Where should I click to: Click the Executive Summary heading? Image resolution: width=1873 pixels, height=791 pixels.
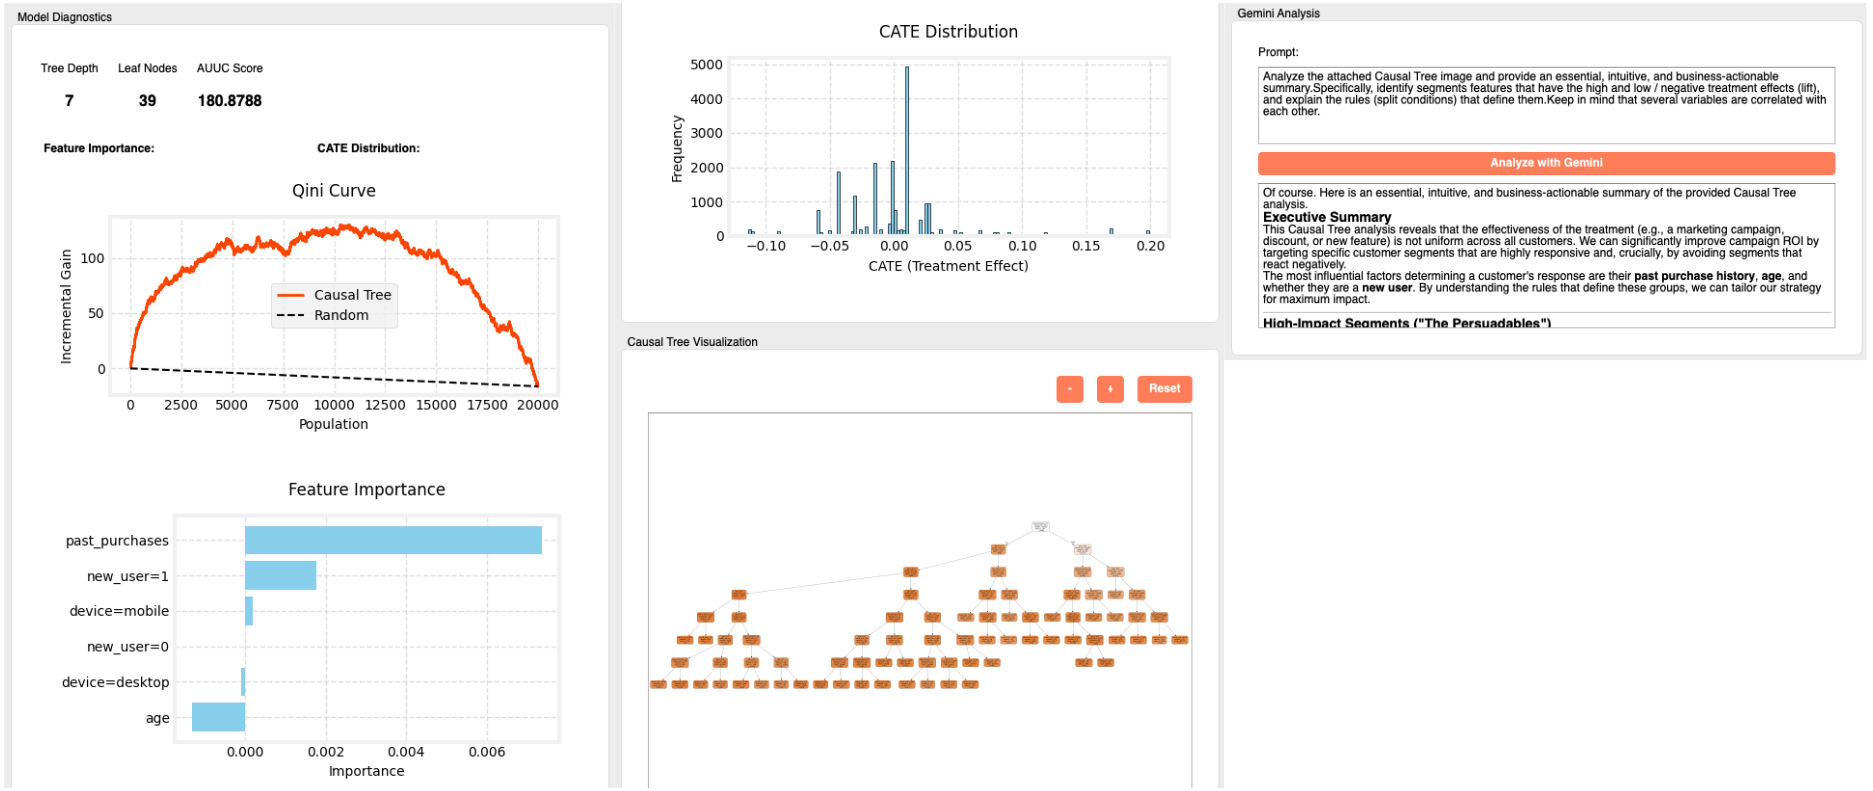[x=1327, y=217]
